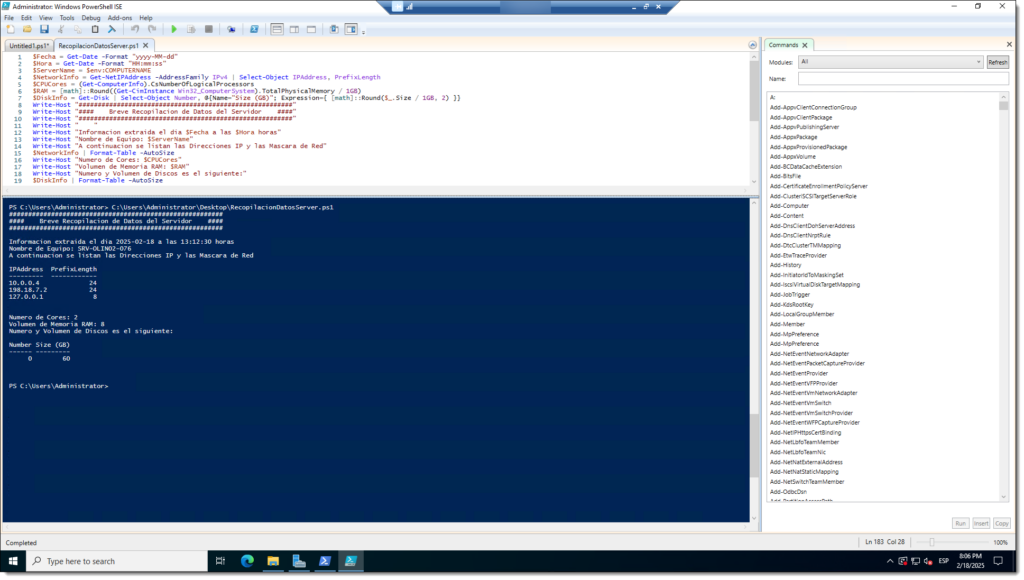Open File Explorer from the taskbar
Viewport: 1024px width, 580px height.
tap(273, 561)
